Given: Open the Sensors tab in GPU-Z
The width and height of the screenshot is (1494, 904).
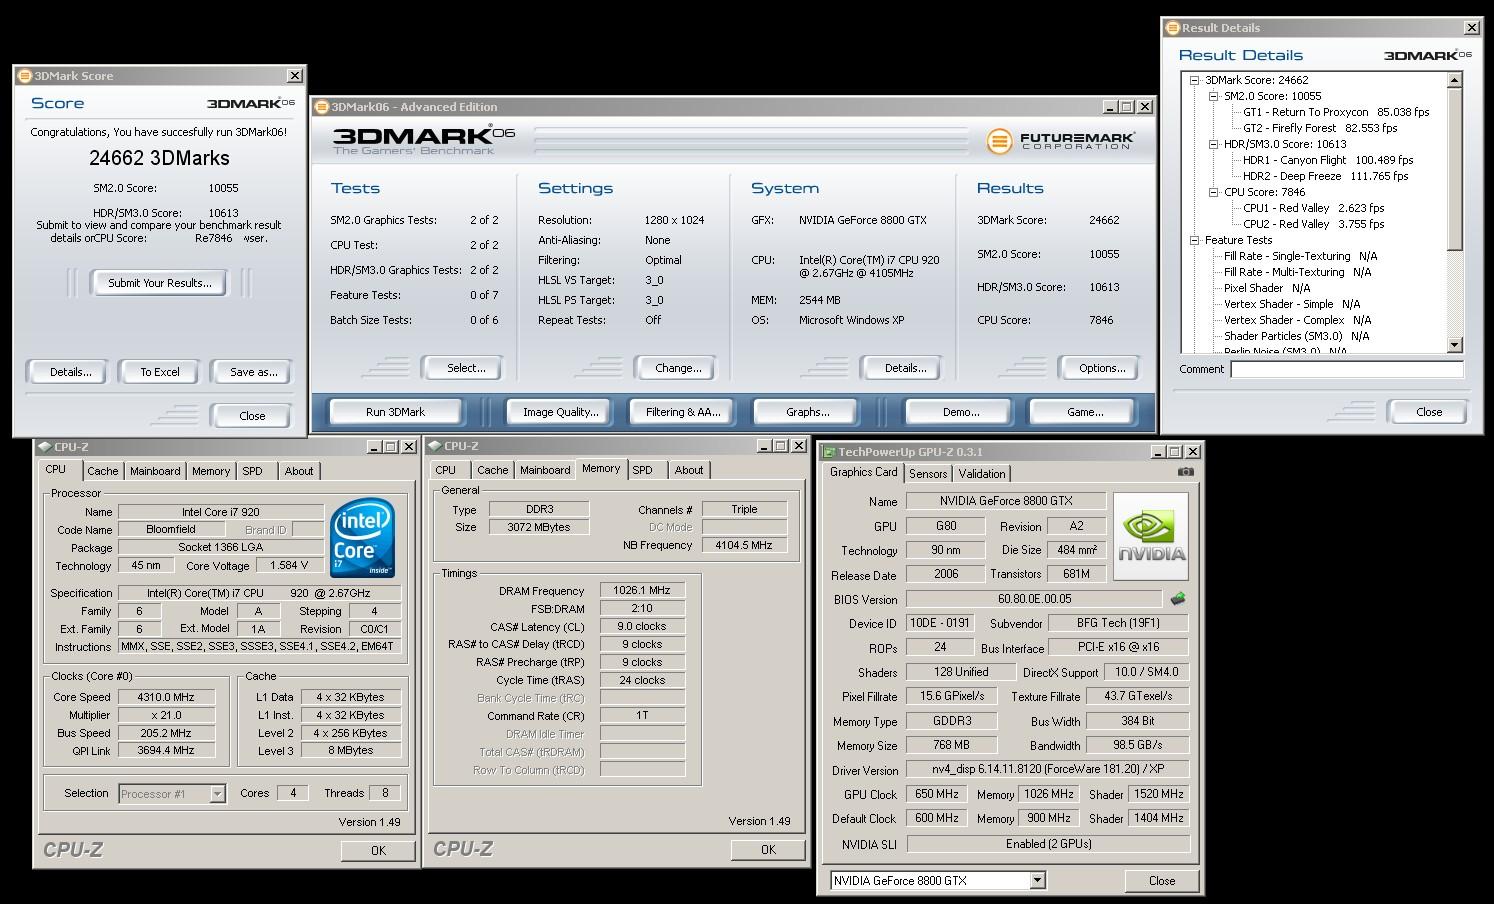Looking at the screenshot, I should coord(928,474).
